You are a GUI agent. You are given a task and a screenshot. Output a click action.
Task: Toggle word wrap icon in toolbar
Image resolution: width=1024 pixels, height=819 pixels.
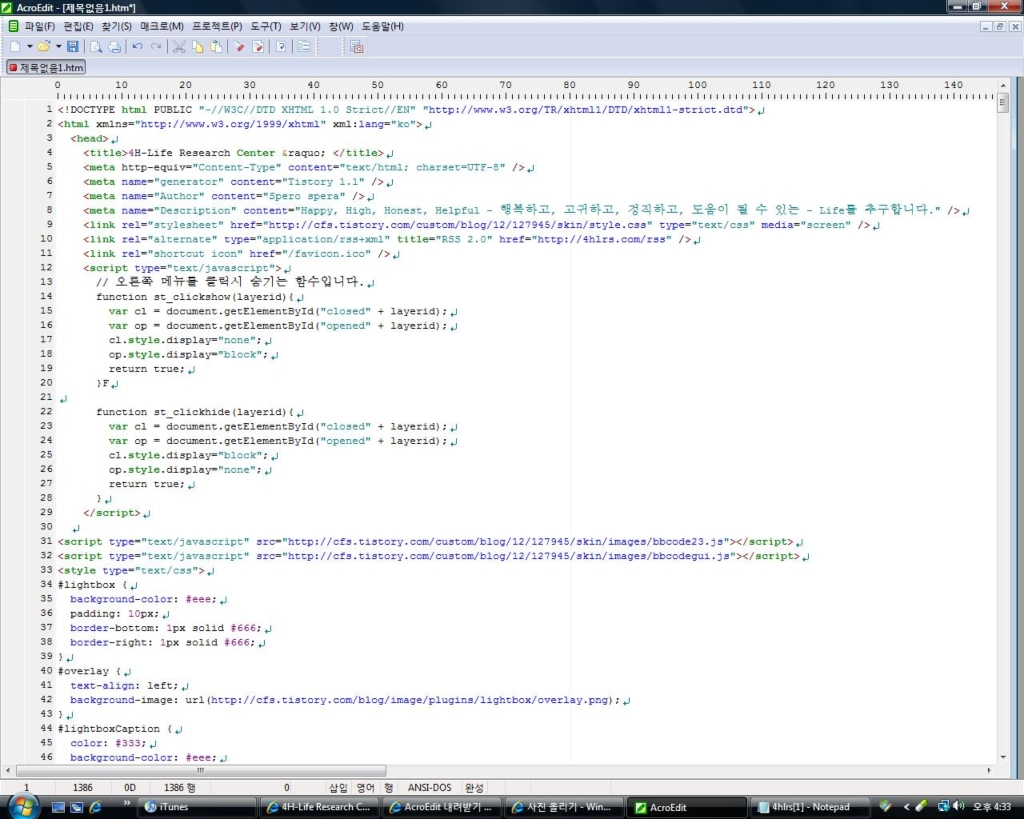(281, 46)
